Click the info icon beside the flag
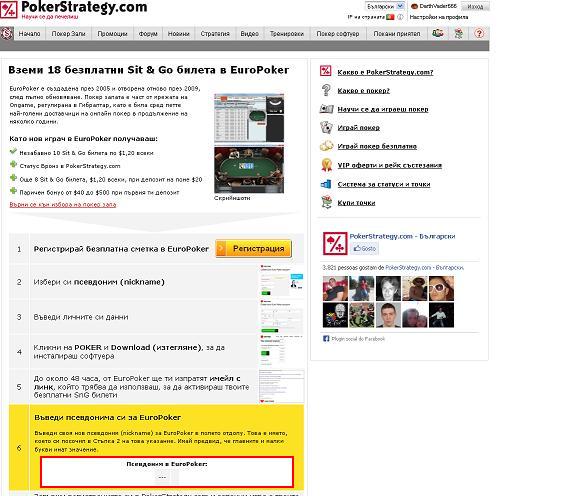This screenshot has width=563, height=496. (400, 17)
